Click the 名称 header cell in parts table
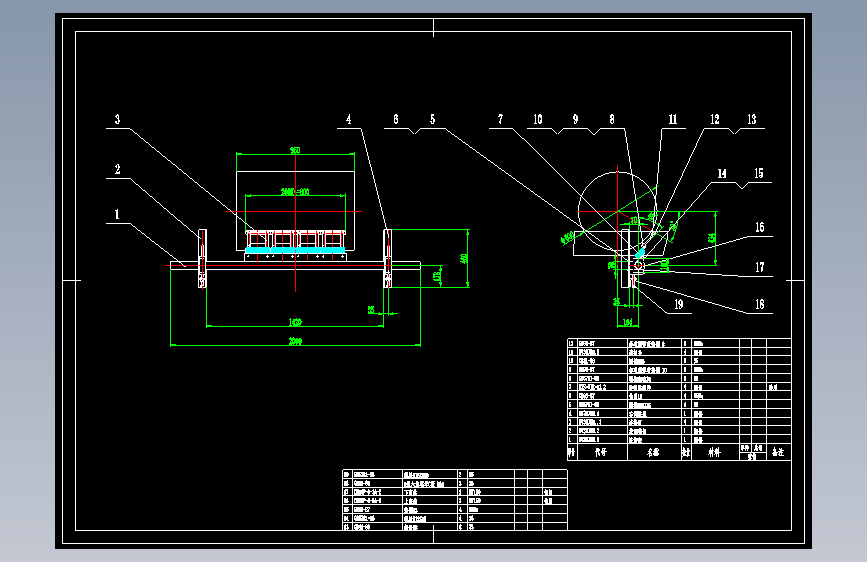Viewport: 867px width, 562px height. coord(653,452)
